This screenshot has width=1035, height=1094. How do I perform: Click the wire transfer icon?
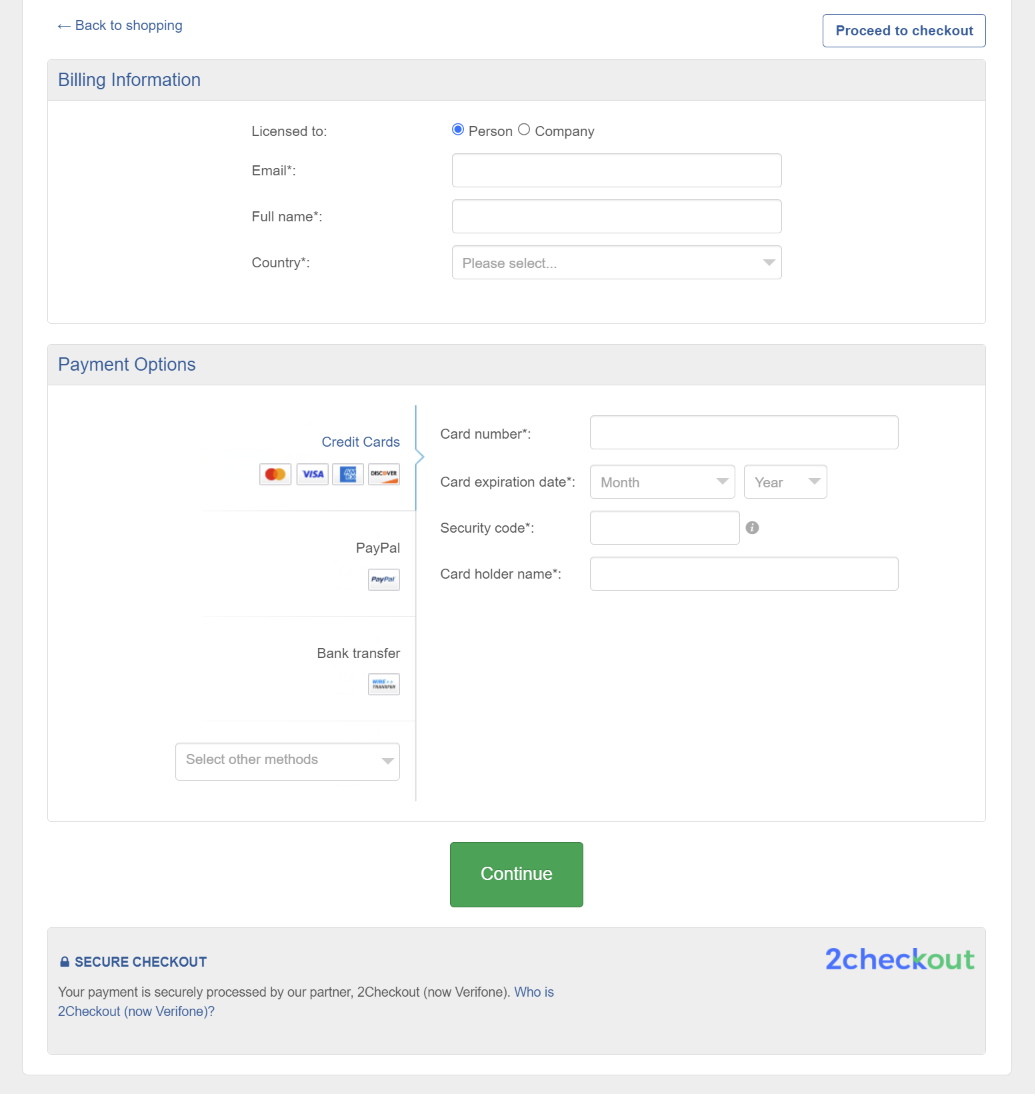pos(384,684)
